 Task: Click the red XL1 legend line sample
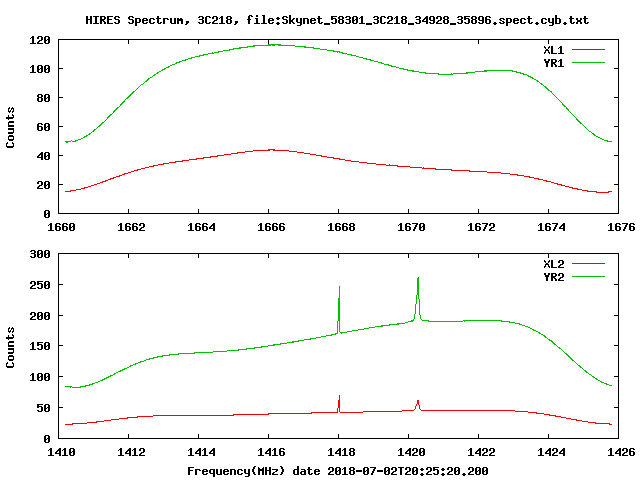tap(588, 50)
